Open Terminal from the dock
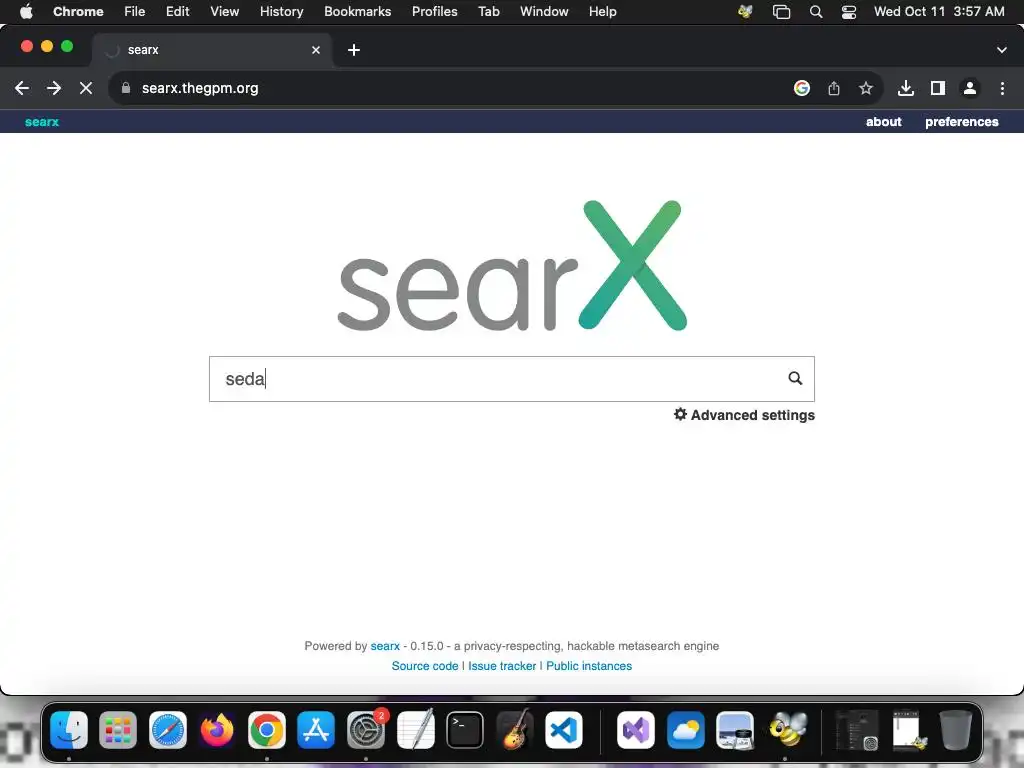 (465, 730)
